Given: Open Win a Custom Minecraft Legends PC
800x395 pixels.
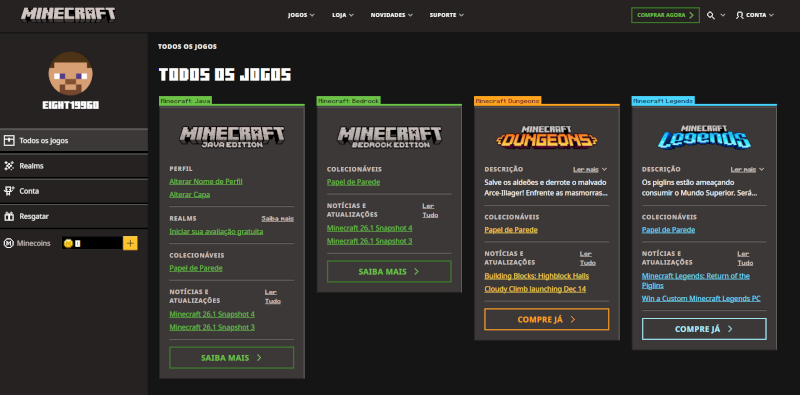Looking at the screenshot, I should point(701,299).
